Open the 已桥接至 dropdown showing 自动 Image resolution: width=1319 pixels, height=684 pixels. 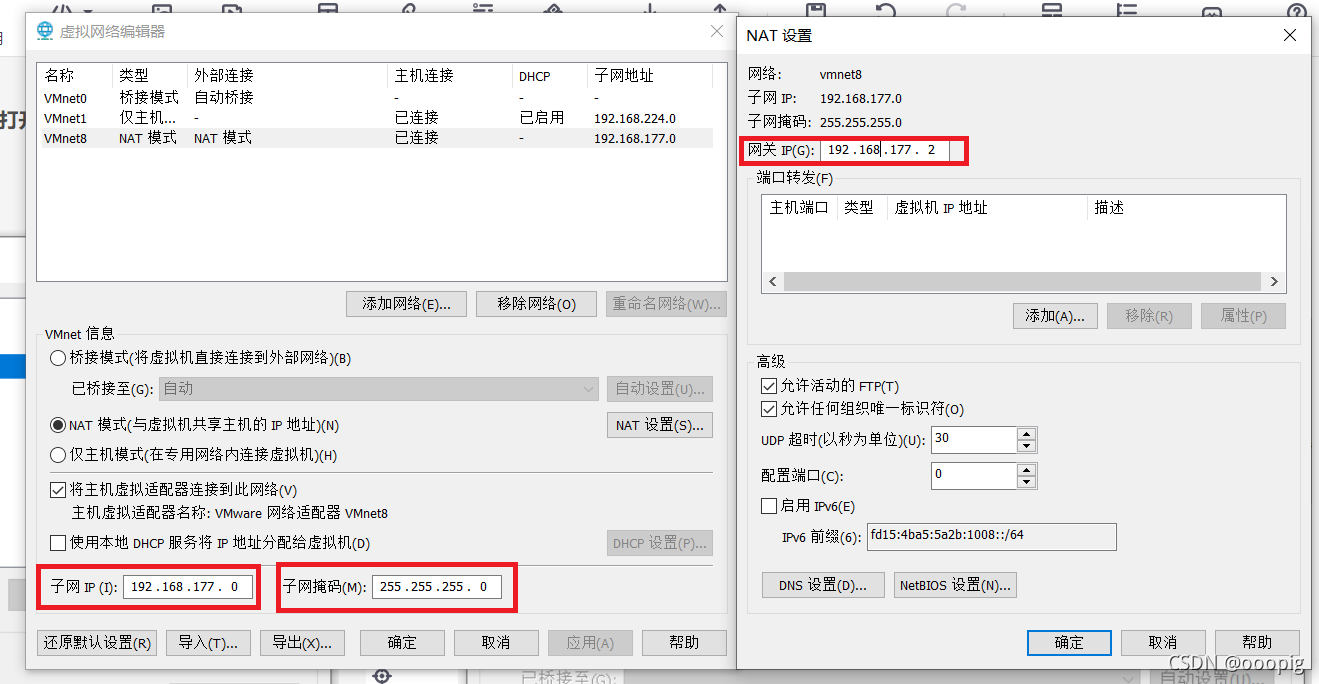pos(379,389)
